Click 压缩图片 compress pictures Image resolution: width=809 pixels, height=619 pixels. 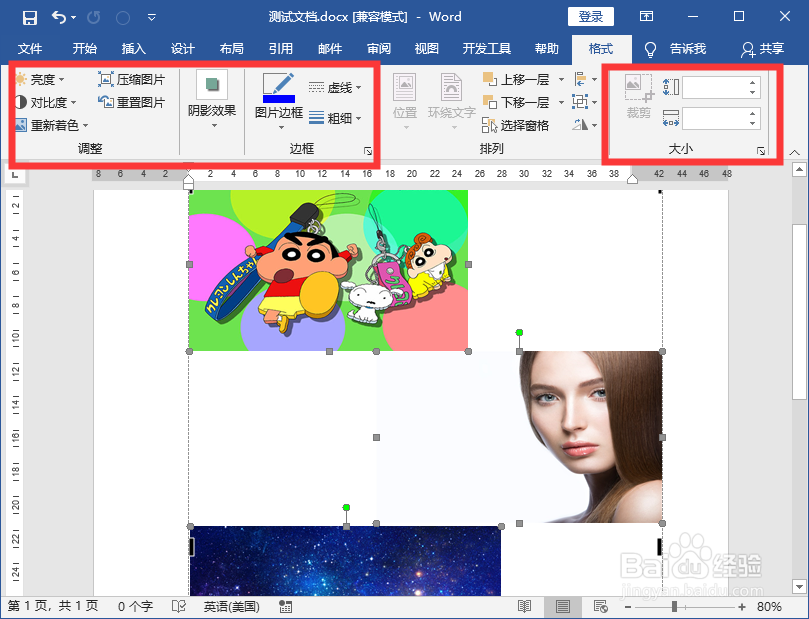point(132,79)
